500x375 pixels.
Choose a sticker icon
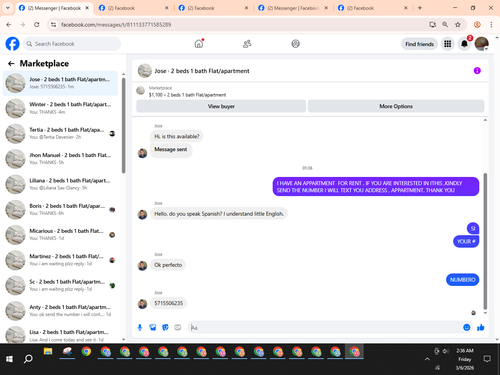pos(165,327)
